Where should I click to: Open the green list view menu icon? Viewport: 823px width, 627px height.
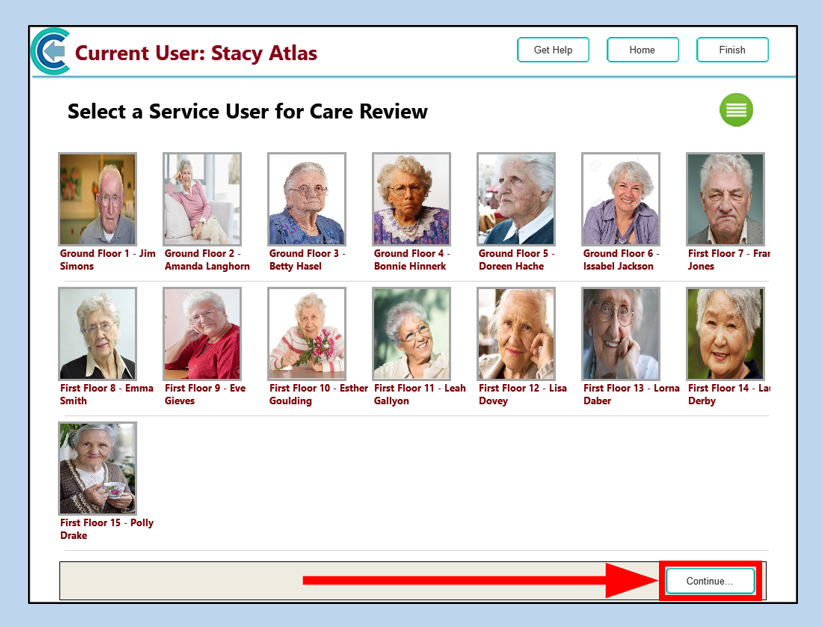(736, 110)
